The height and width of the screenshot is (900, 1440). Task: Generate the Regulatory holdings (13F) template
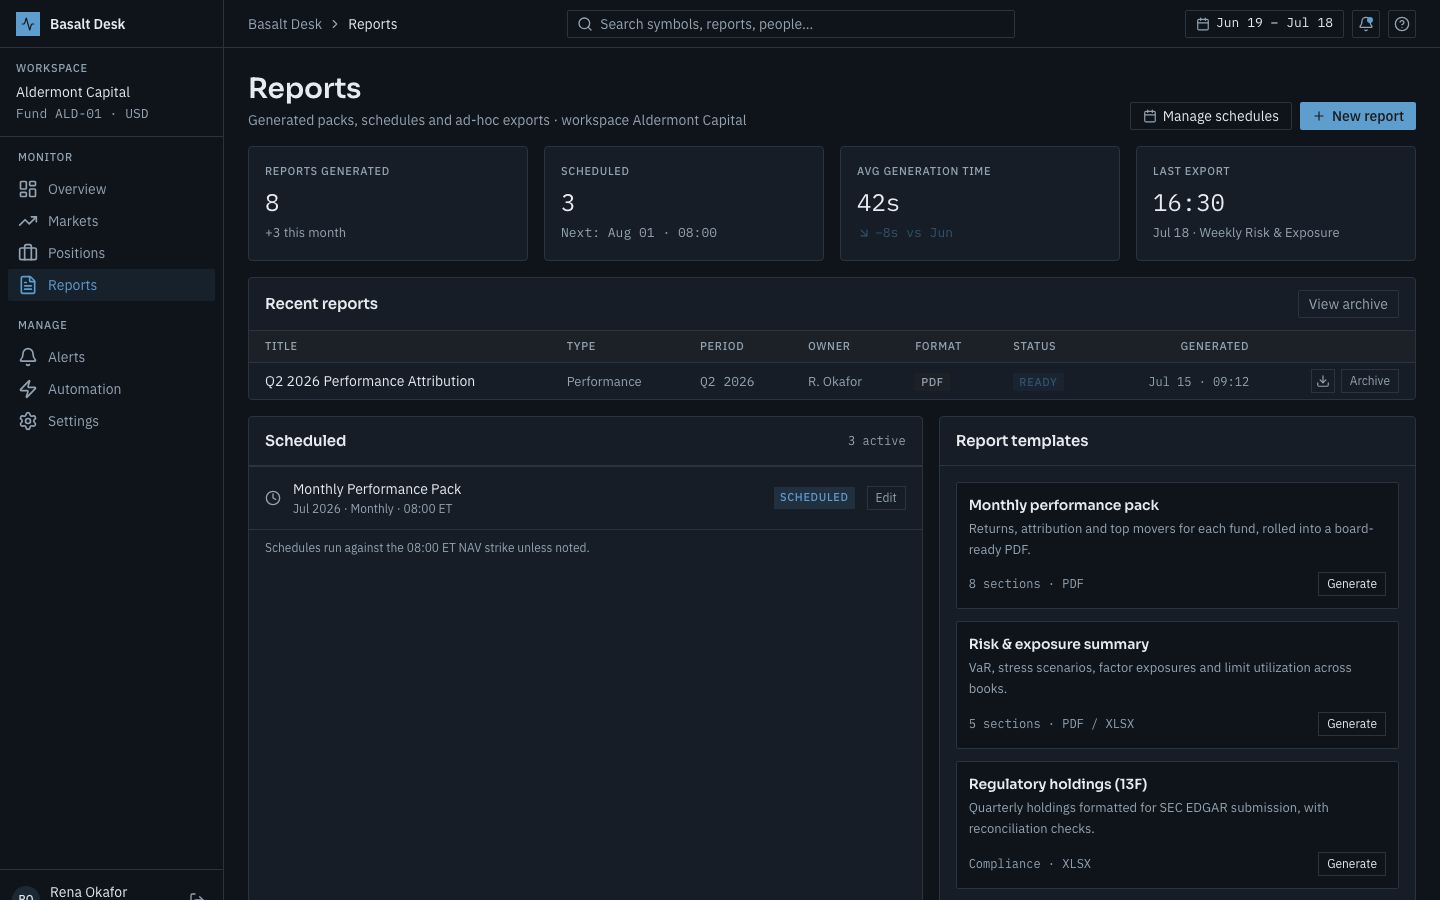pyautogui.click(x=1352, y=864)
